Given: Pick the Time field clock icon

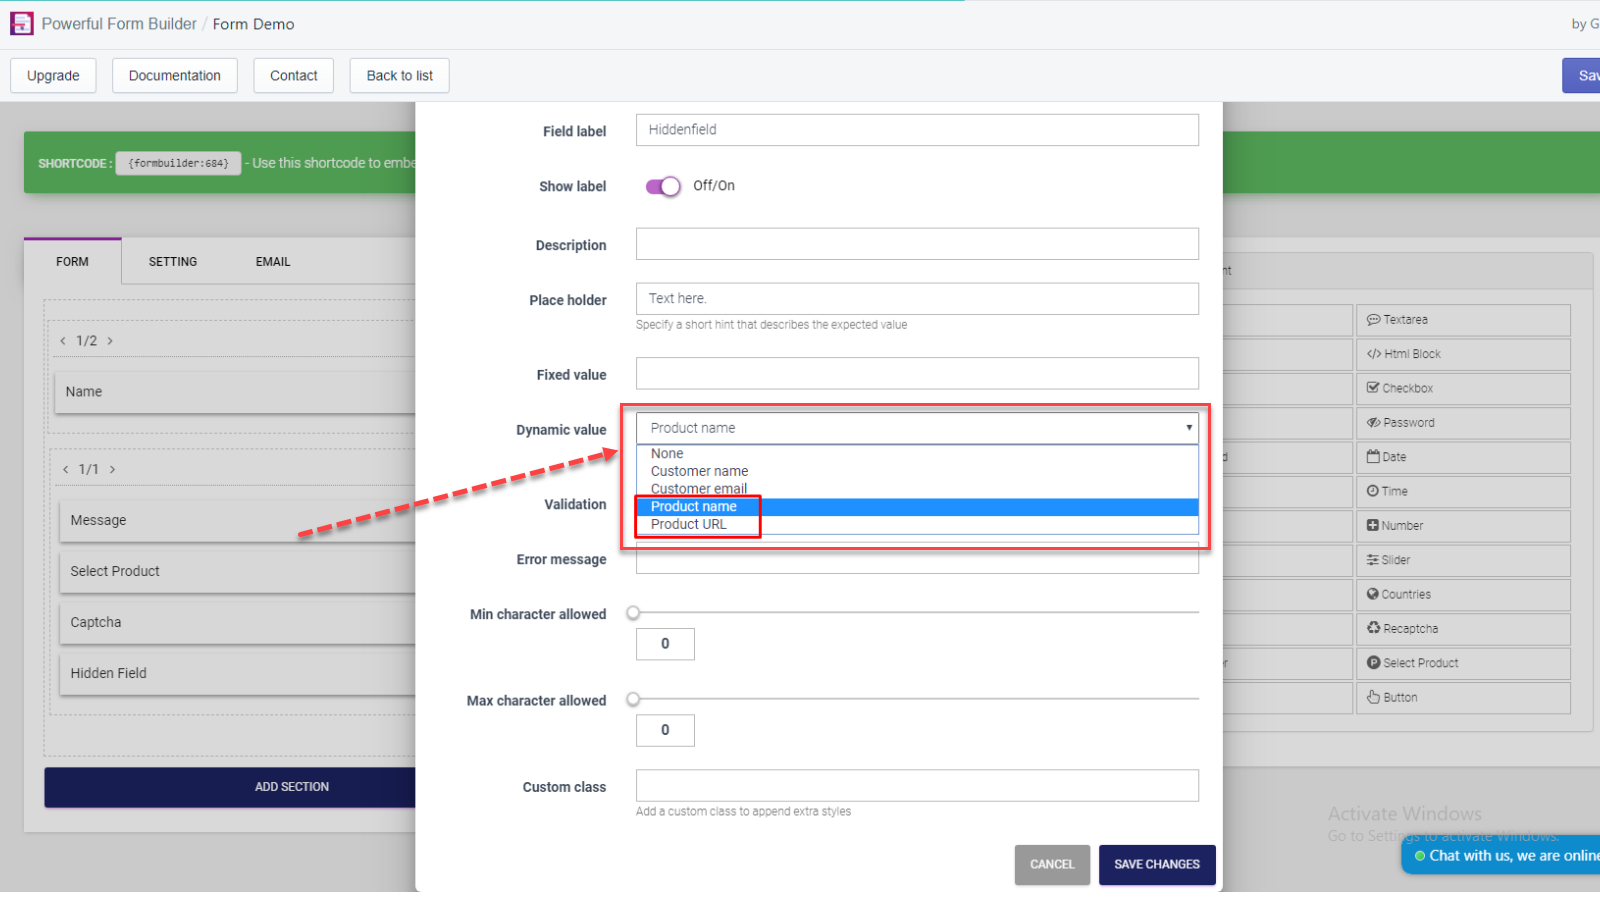Looking at the screenshot, I should tap(1373, 491).
